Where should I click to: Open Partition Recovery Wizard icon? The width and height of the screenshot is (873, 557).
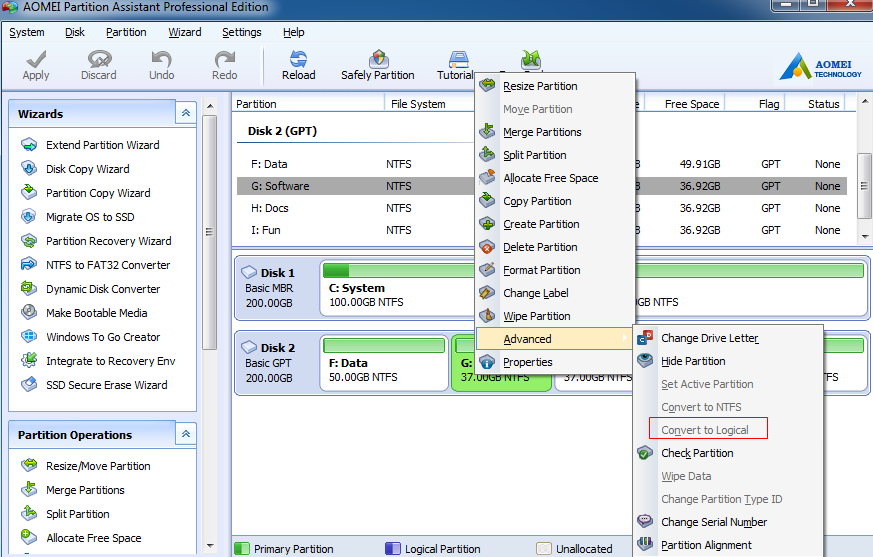coord(29,241)
